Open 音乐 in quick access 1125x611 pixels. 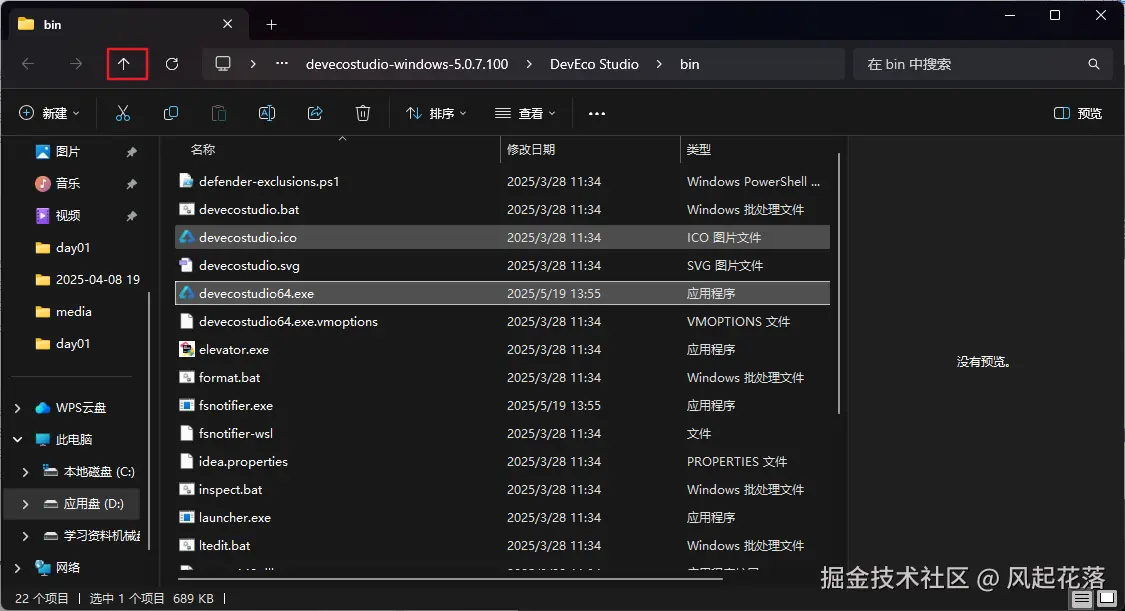(x=68, y=184)
